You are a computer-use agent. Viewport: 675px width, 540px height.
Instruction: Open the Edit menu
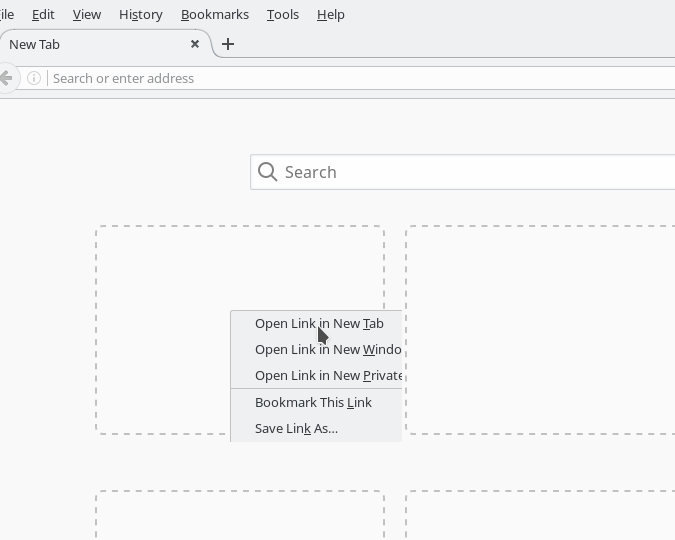point(43,14)
